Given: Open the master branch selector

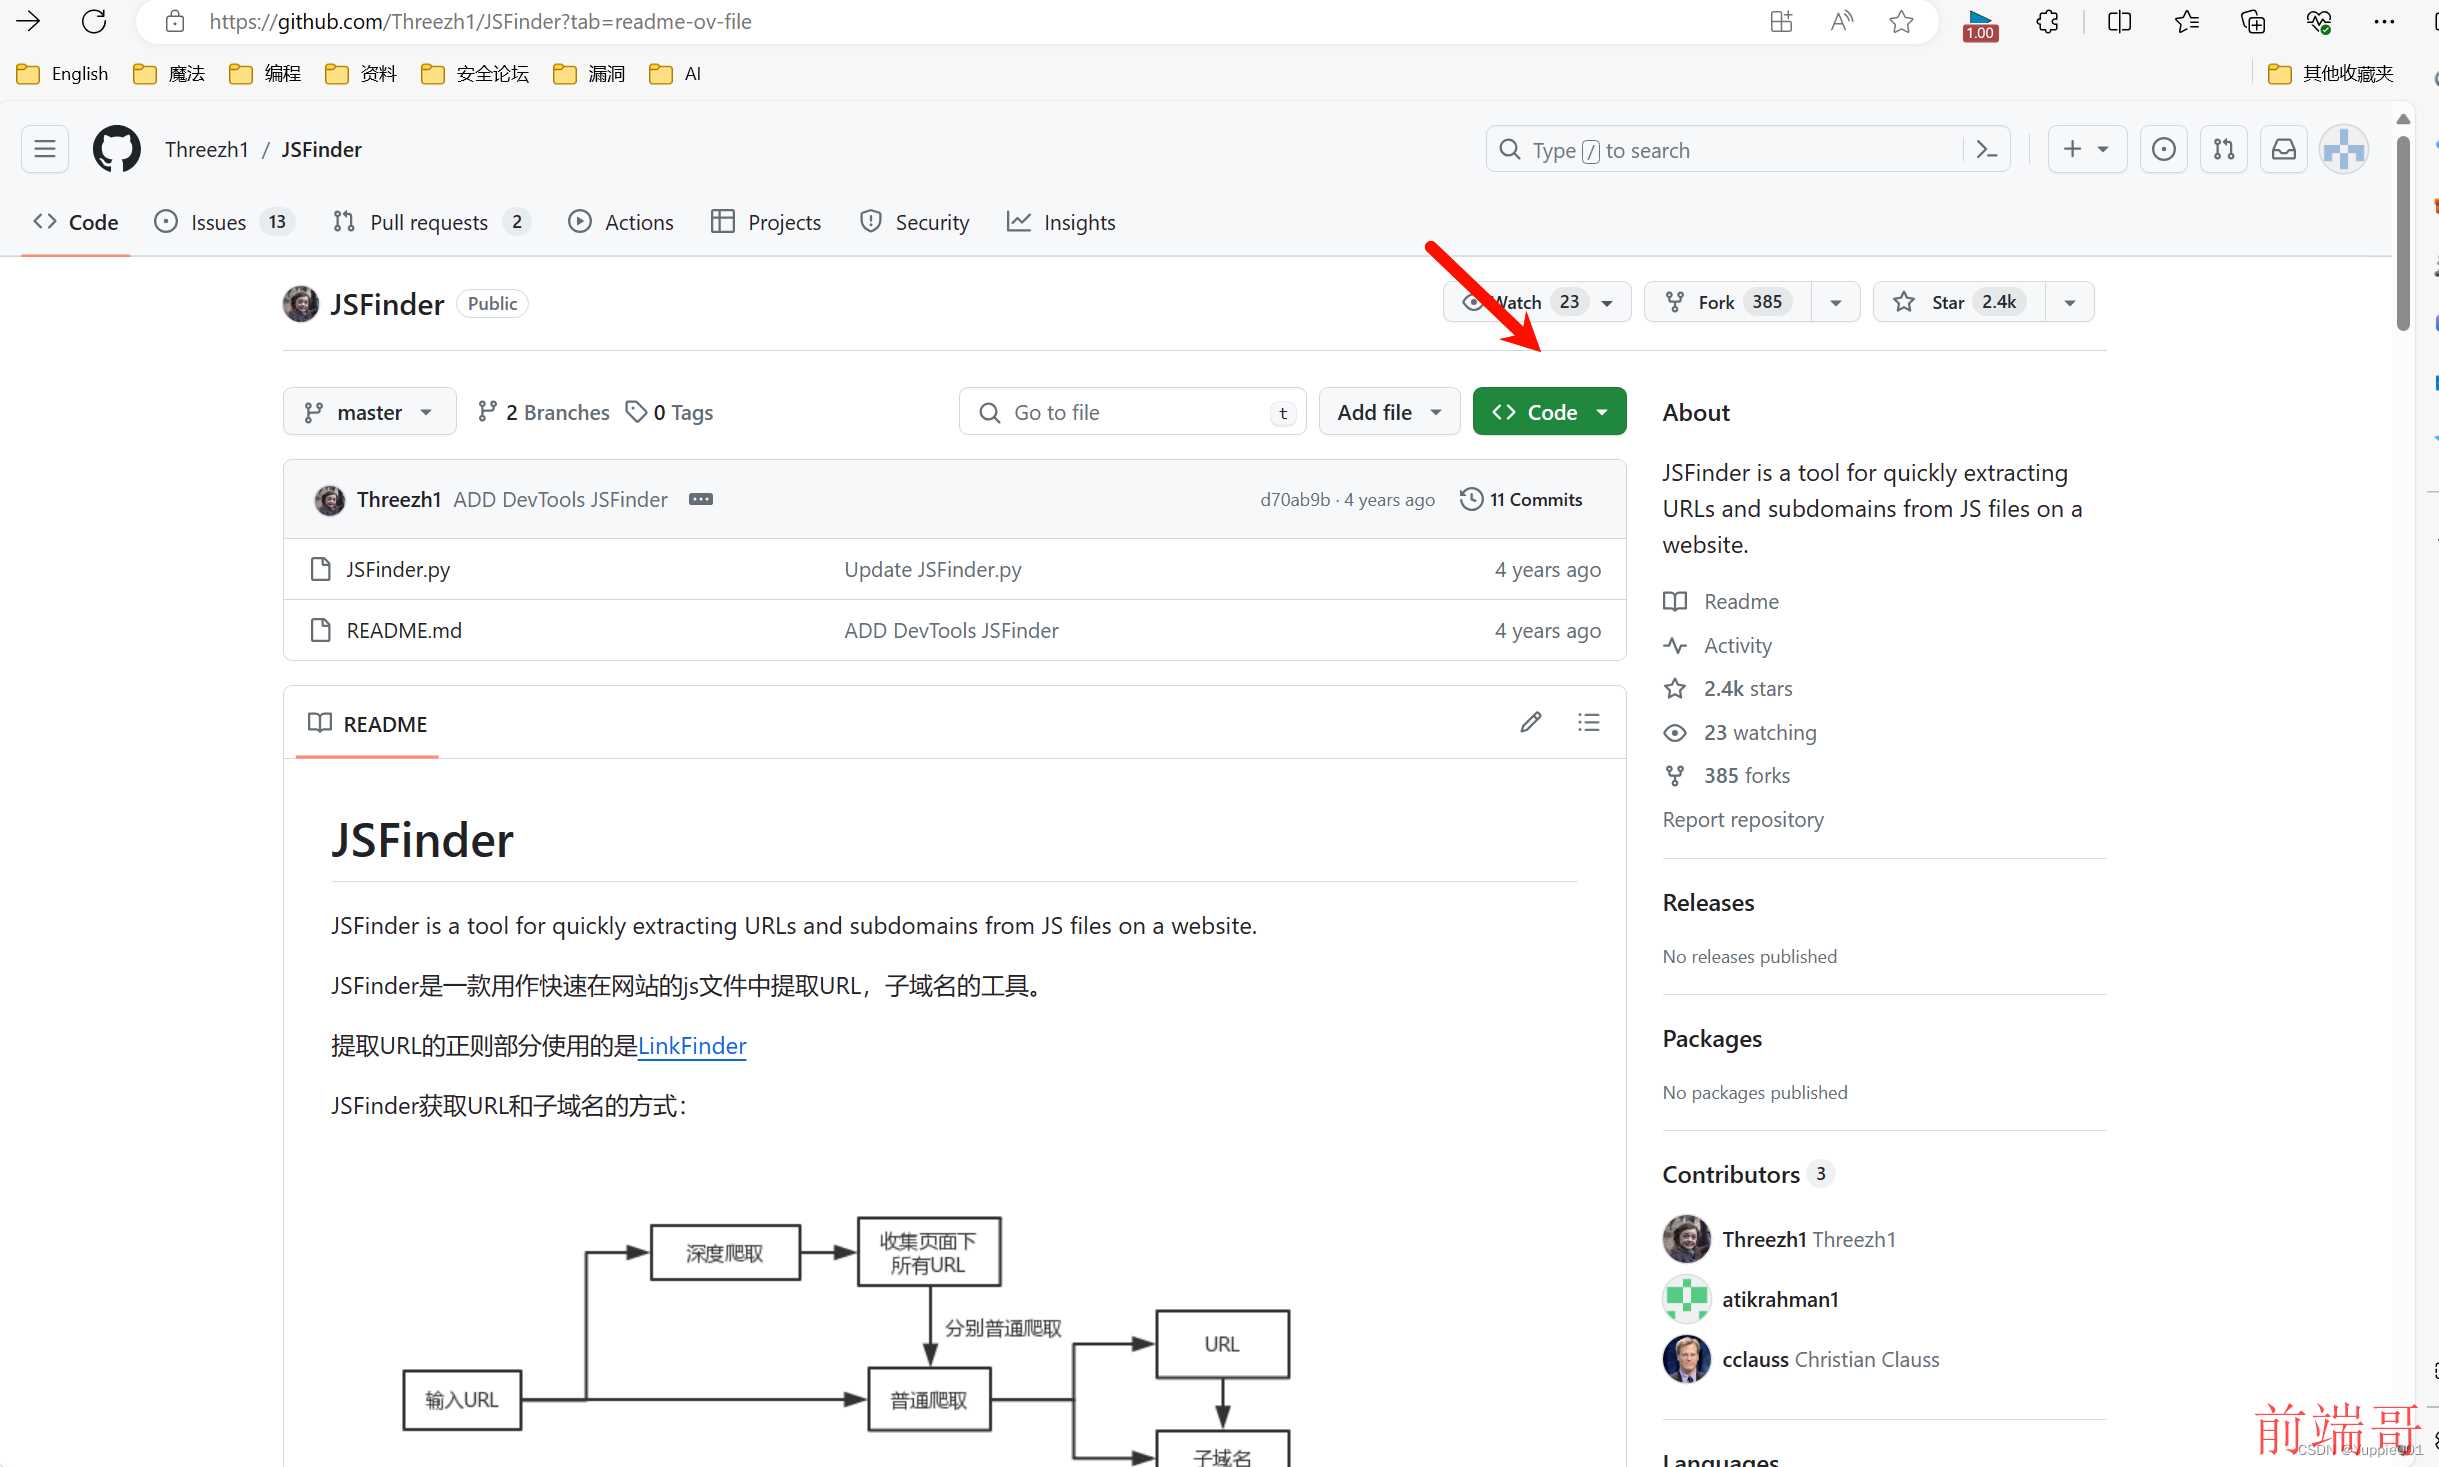Looking at the screenshot, I should click(369, 412).
